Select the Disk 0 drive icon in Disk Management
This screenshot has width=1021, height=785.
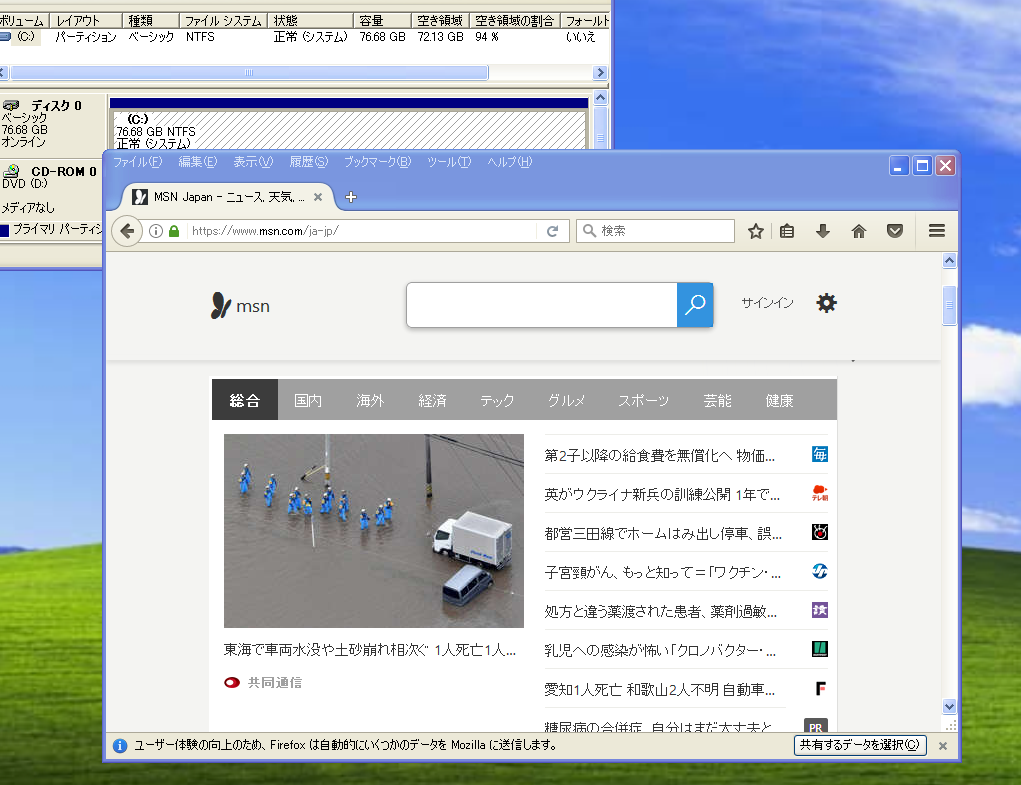pos(12,105)
